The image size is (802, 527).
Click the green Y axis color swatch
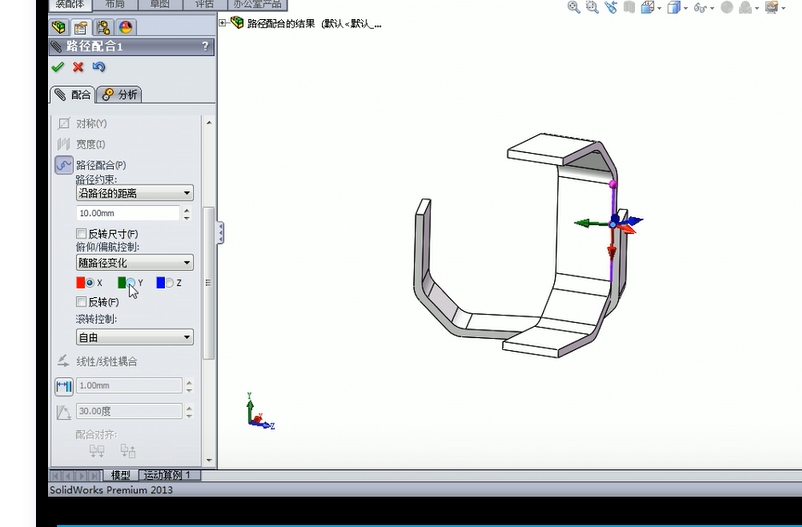click(122, 282)
